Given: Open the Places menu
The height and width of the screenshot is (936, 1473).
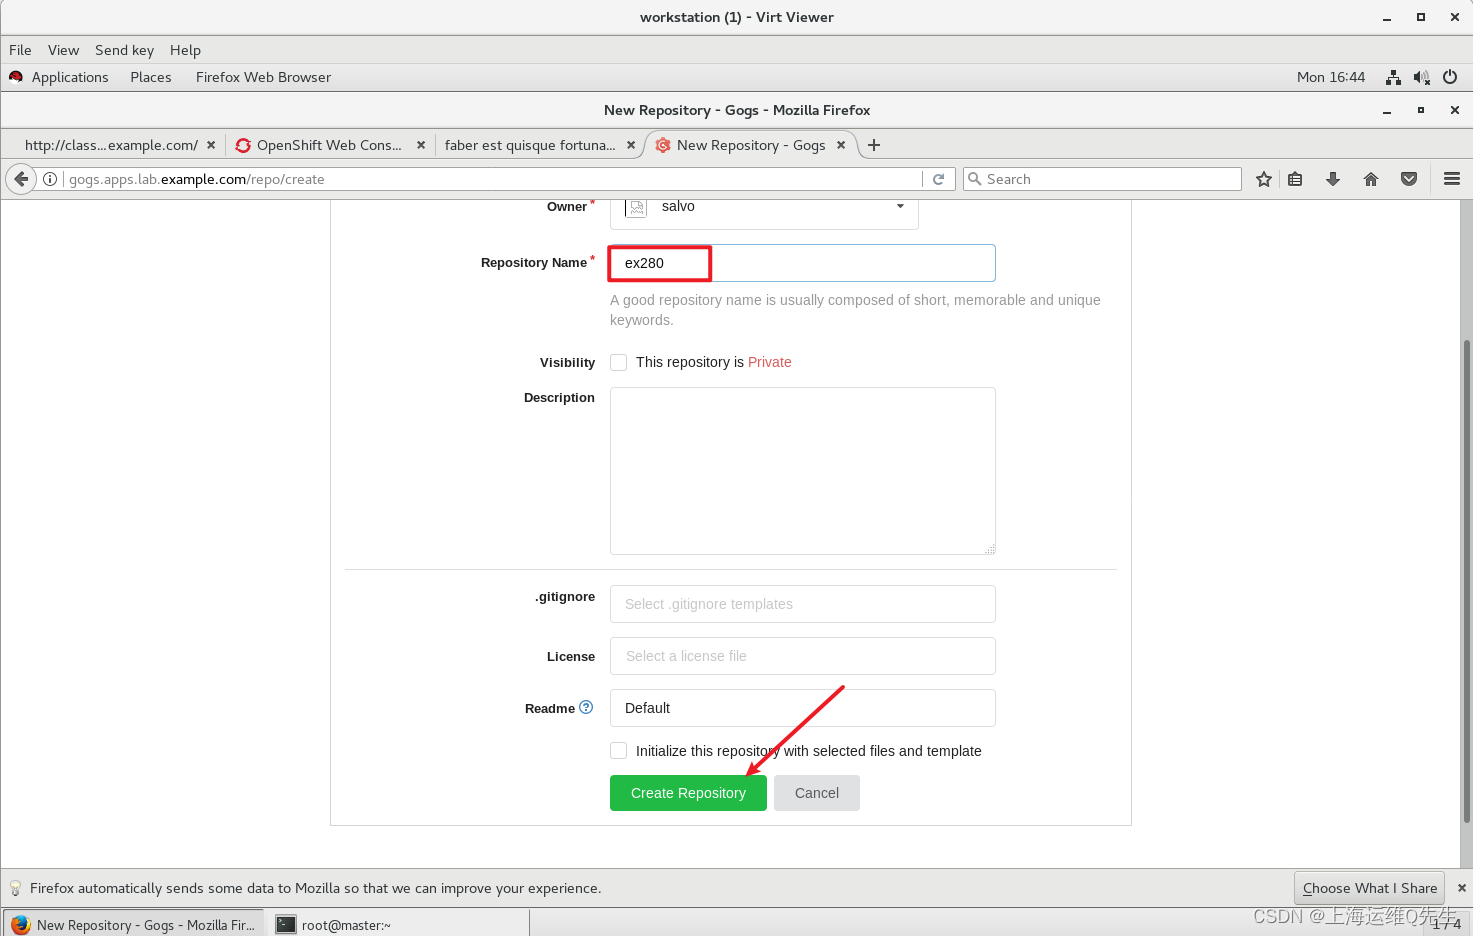Looking at the screenshot, I should [x=151, y=77].
